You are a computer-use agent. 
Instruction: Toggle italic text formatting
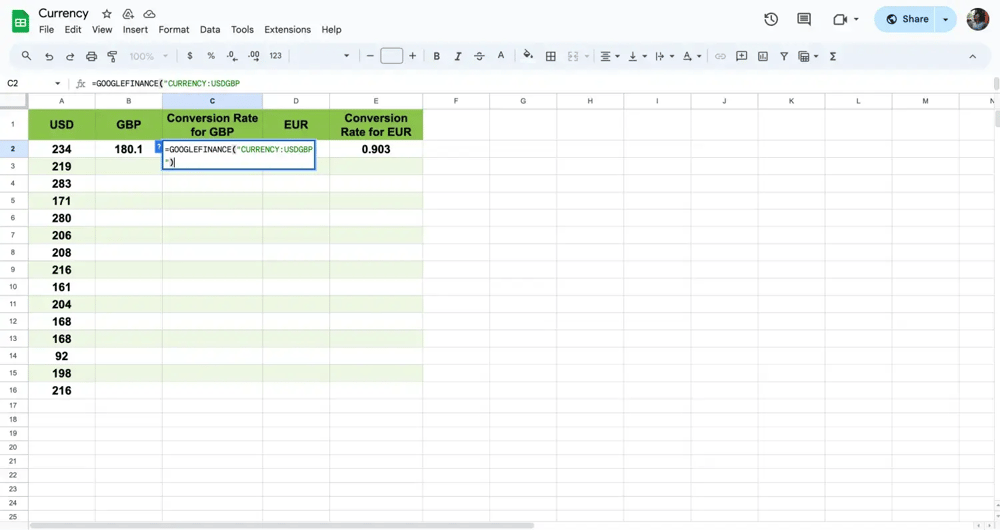(x=458, y=56)
